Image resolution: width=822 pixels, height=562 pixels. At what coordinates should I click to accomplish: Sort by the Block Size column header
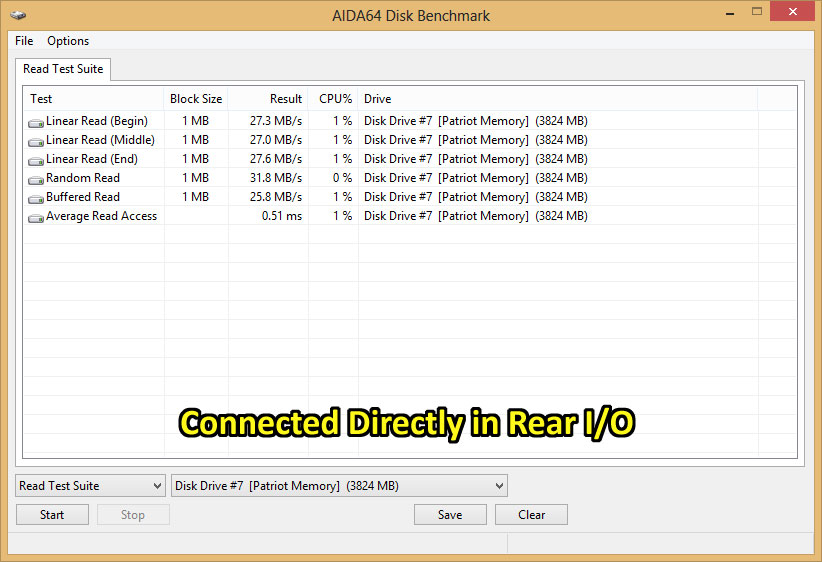[x=196, y=99]
